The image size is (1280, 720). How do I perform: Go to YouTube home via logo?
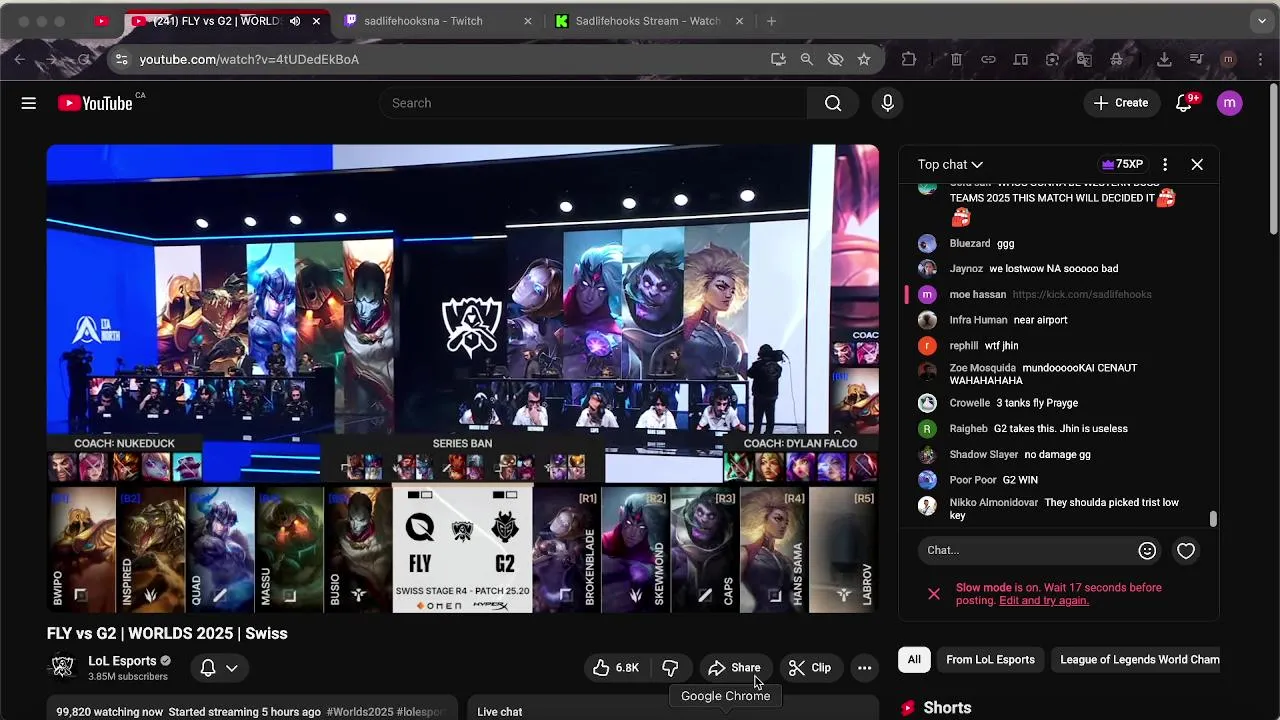pos(95,103)
